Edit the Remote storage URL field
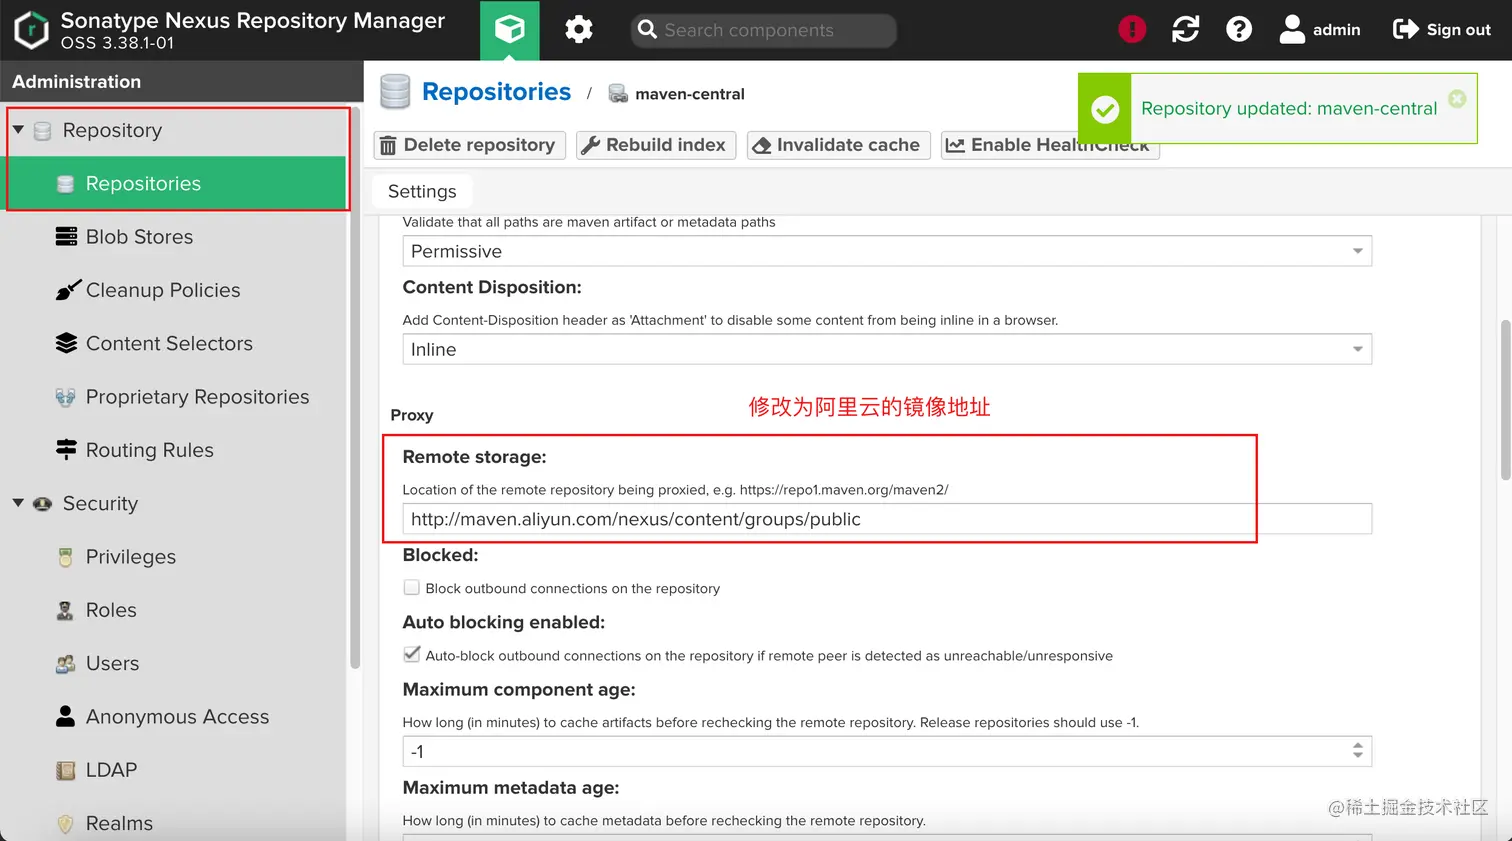The image size is (1512, 841). click(x=887, y=519)
